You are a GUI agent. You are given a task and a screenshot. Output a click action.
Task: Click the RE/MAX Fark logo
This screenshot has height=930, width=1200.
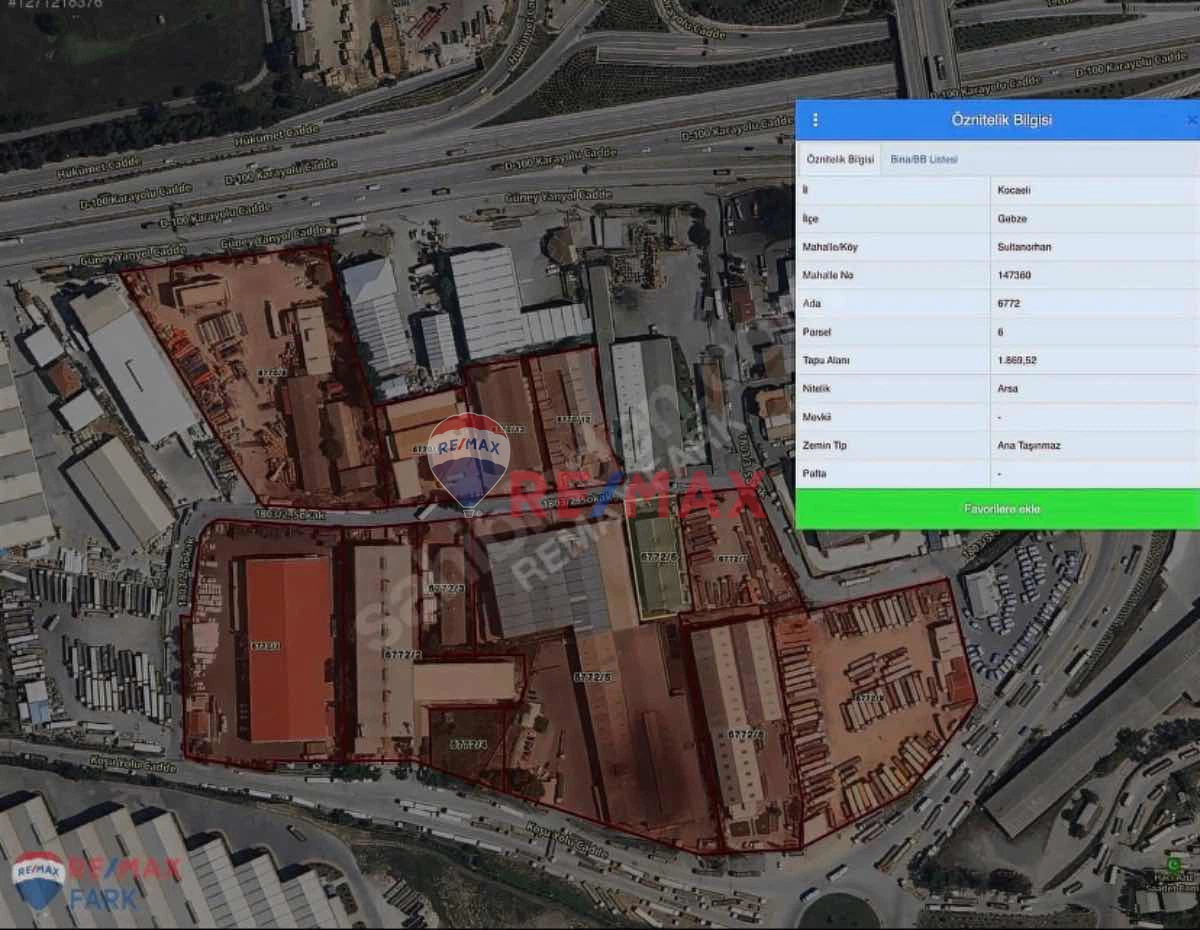[x=94, y=881]
